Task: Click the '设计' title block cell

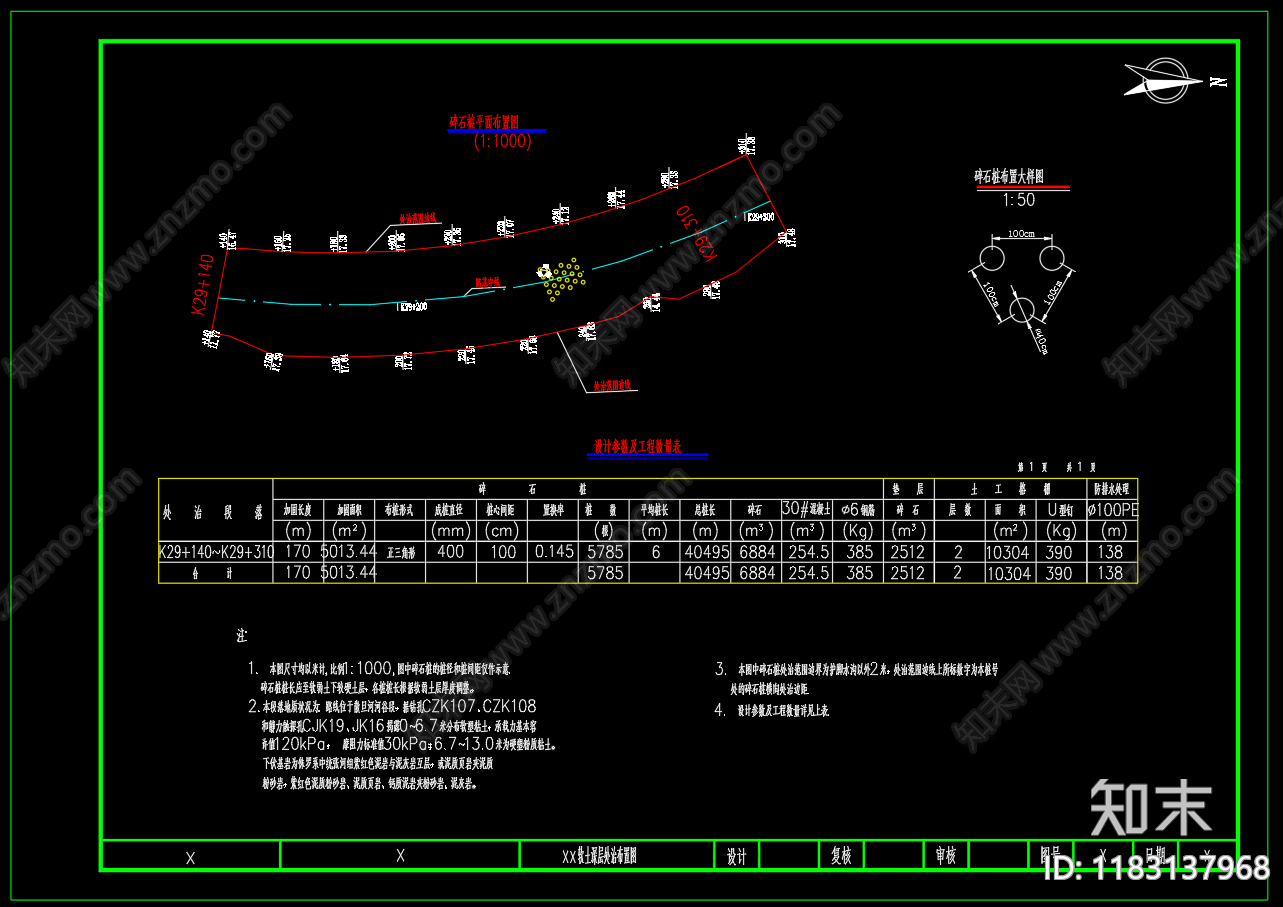Action: click(x=737, y=856)
